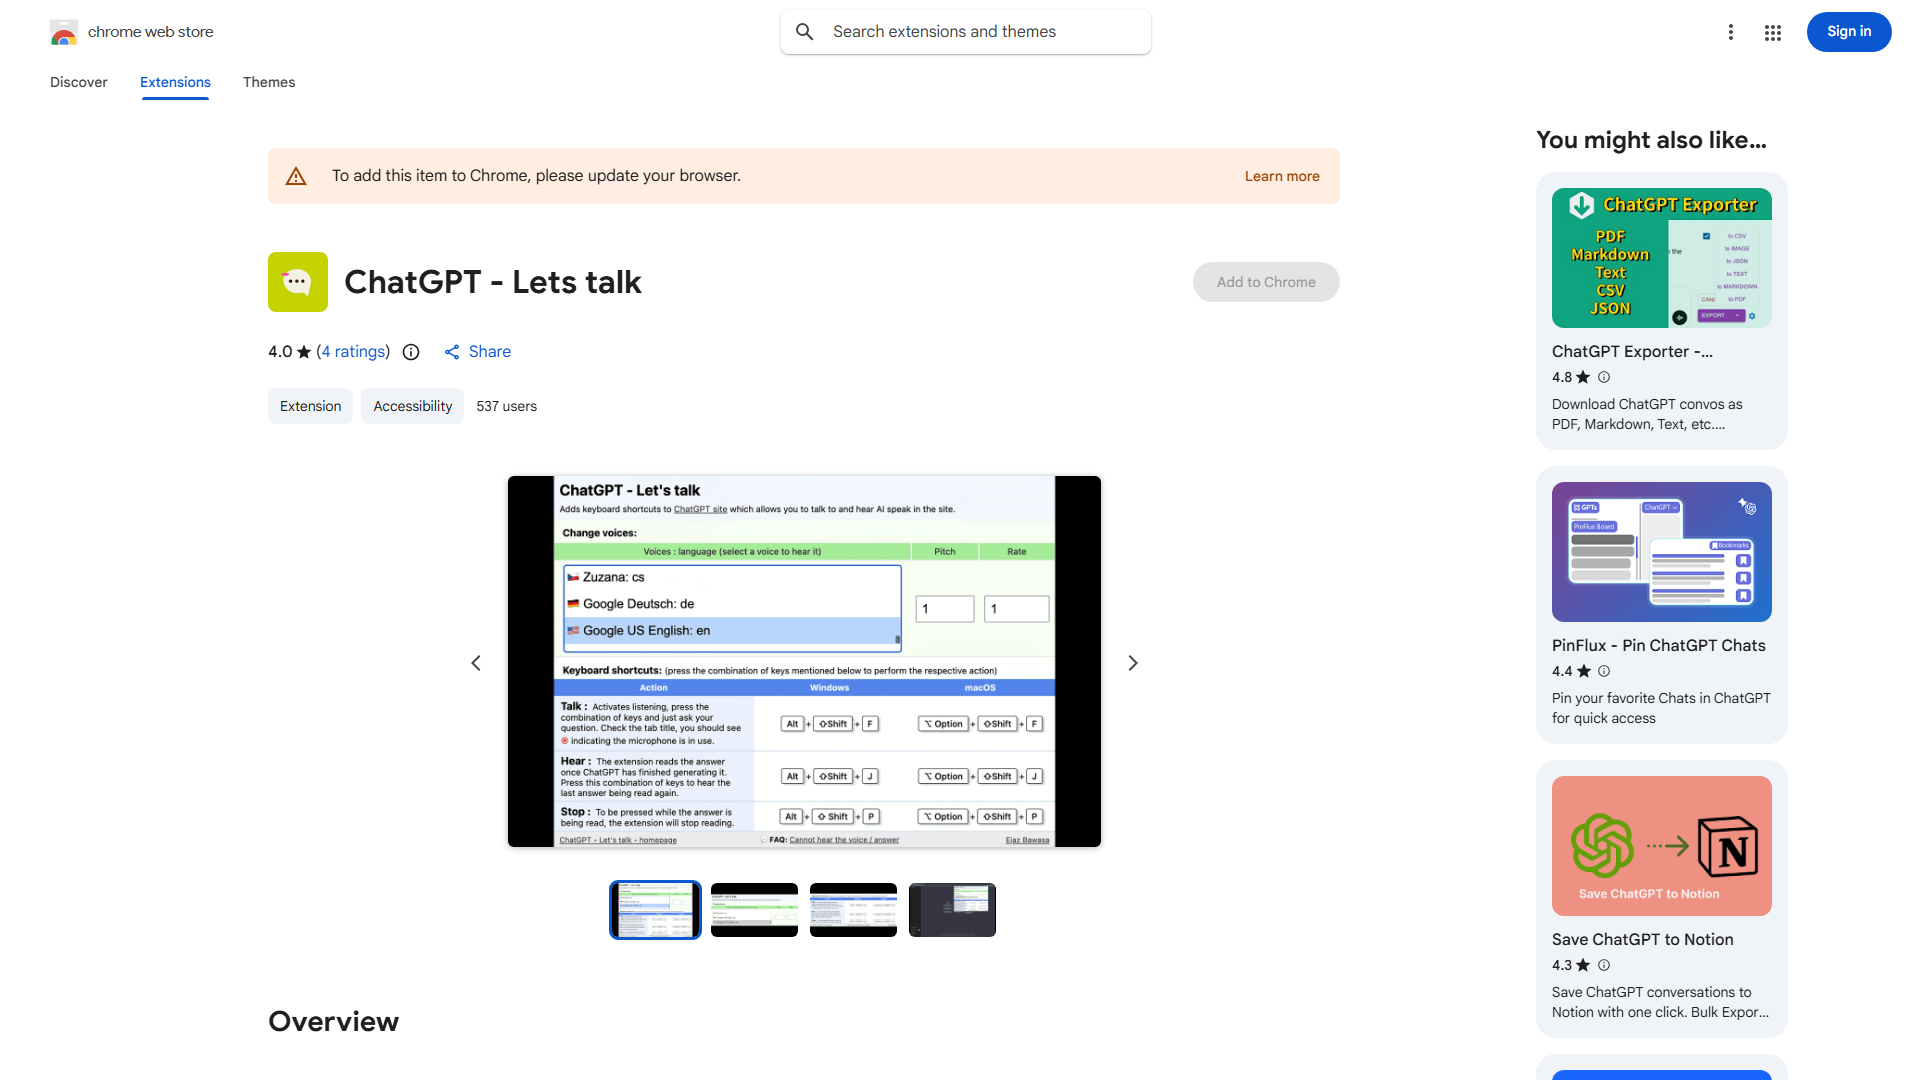Switch to the Themes tab
Image resolution: width=1920 pixels, height=1080 pixels.
tap(268, 82)
